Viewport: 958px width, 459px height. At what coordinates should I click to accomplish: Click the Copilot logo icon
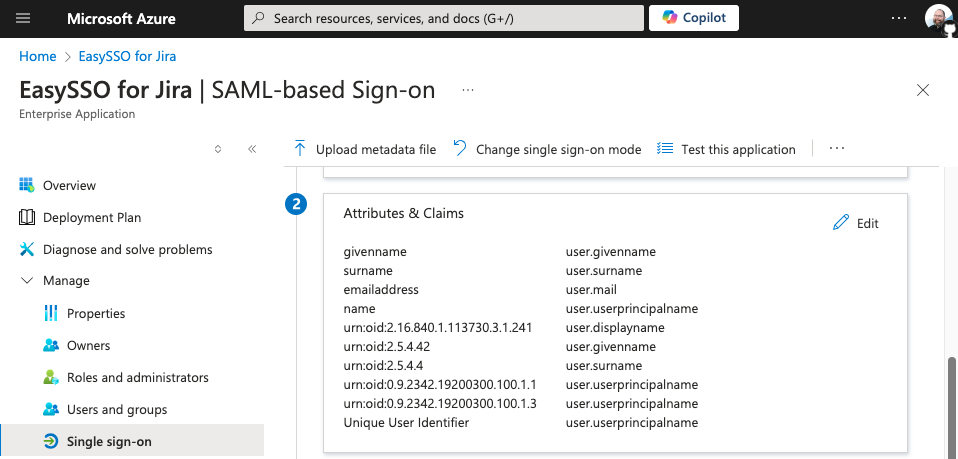670,18
